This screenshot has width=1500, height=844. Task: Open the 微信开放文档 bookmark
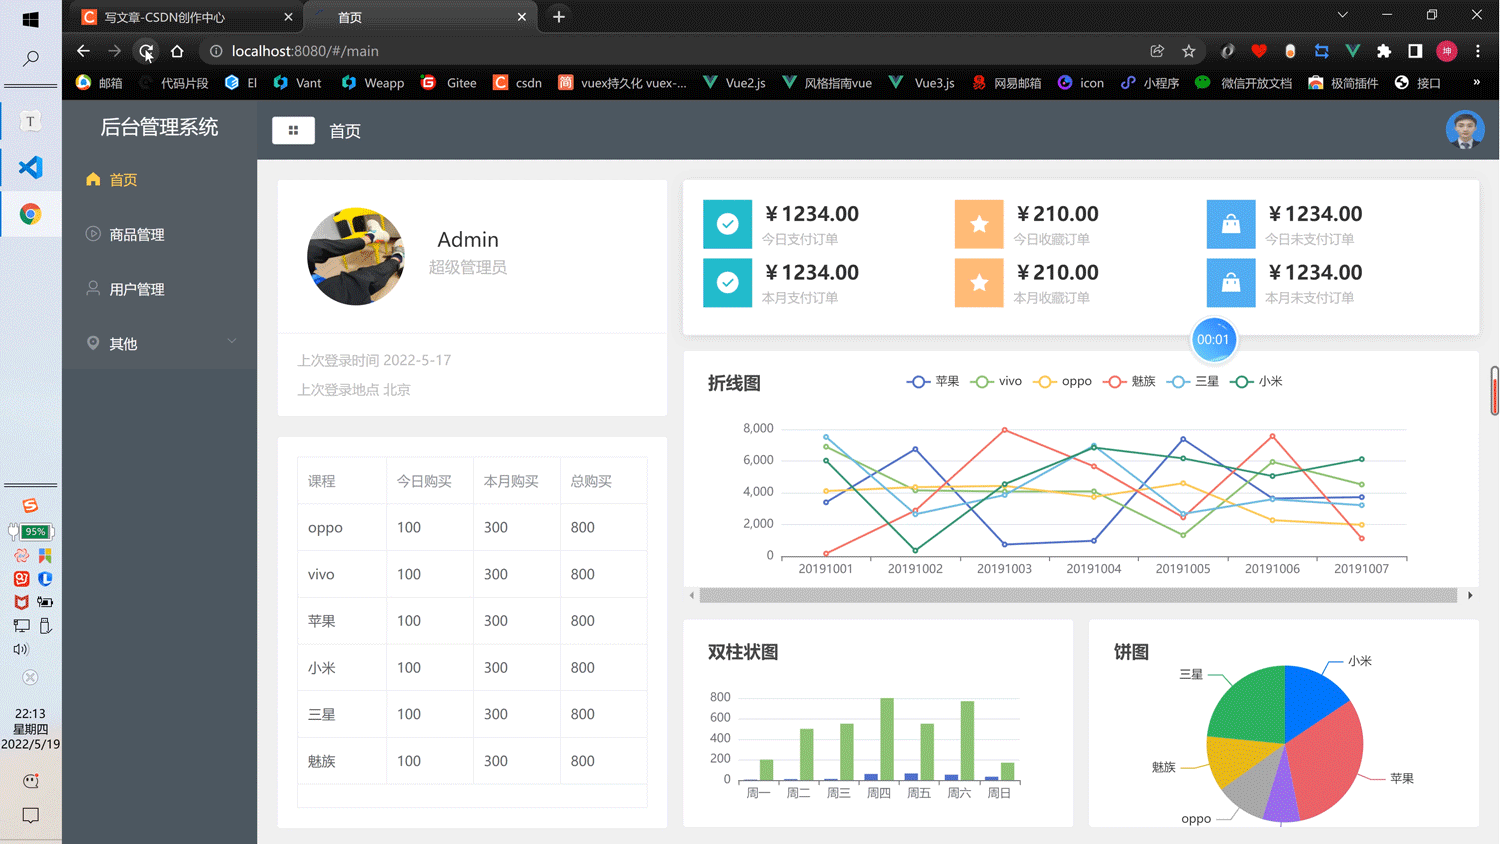click(x=1243, y=83)
